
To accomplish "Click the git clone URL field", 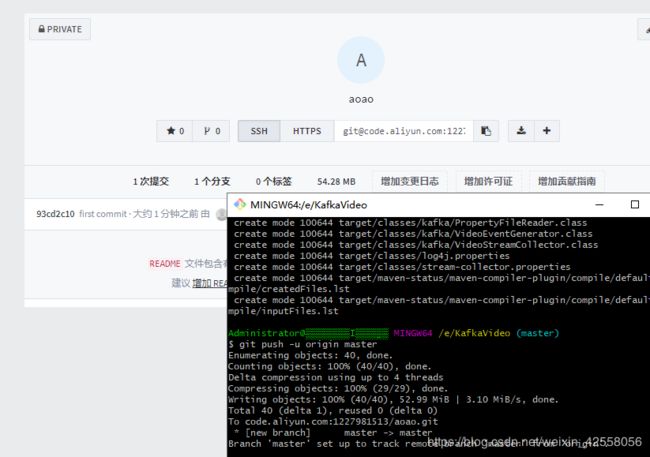I will pos(404,131).
